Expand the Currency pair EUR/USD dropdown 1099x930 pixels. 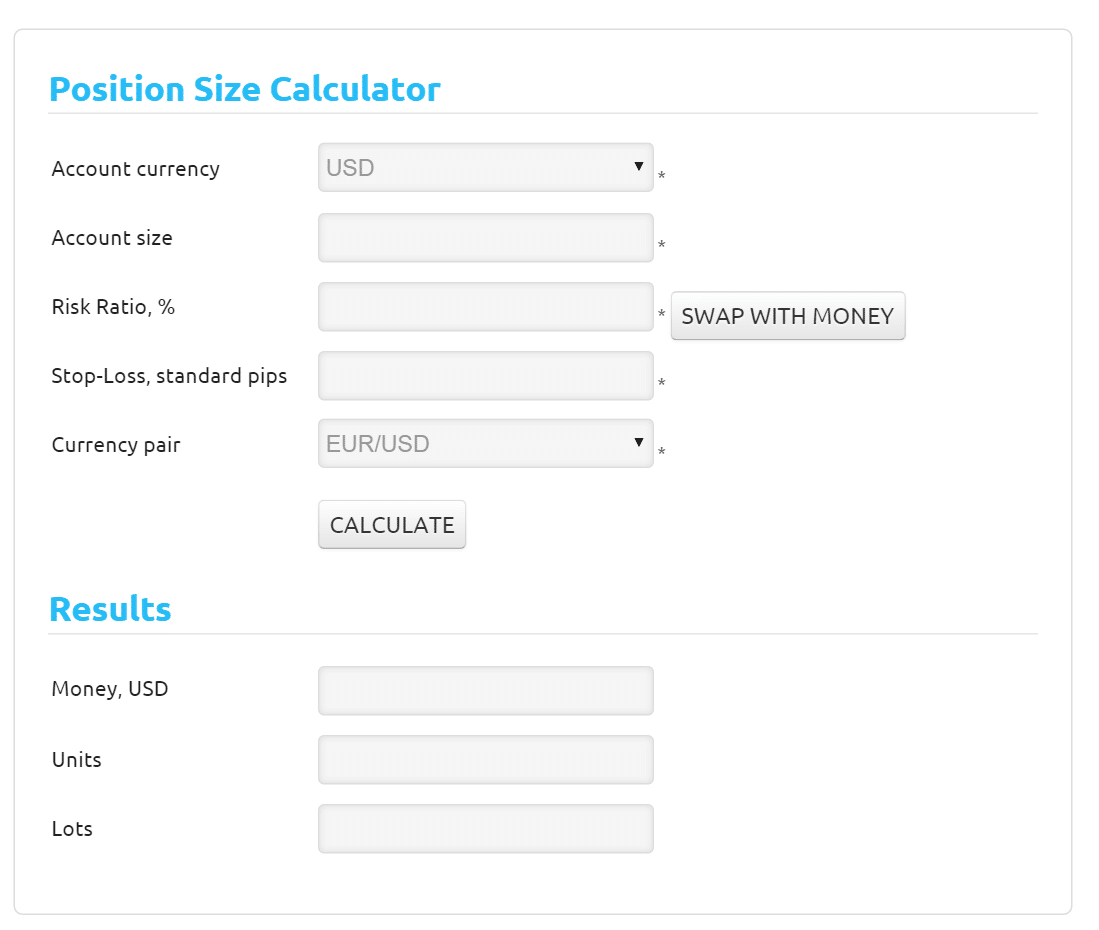(486, 444)
